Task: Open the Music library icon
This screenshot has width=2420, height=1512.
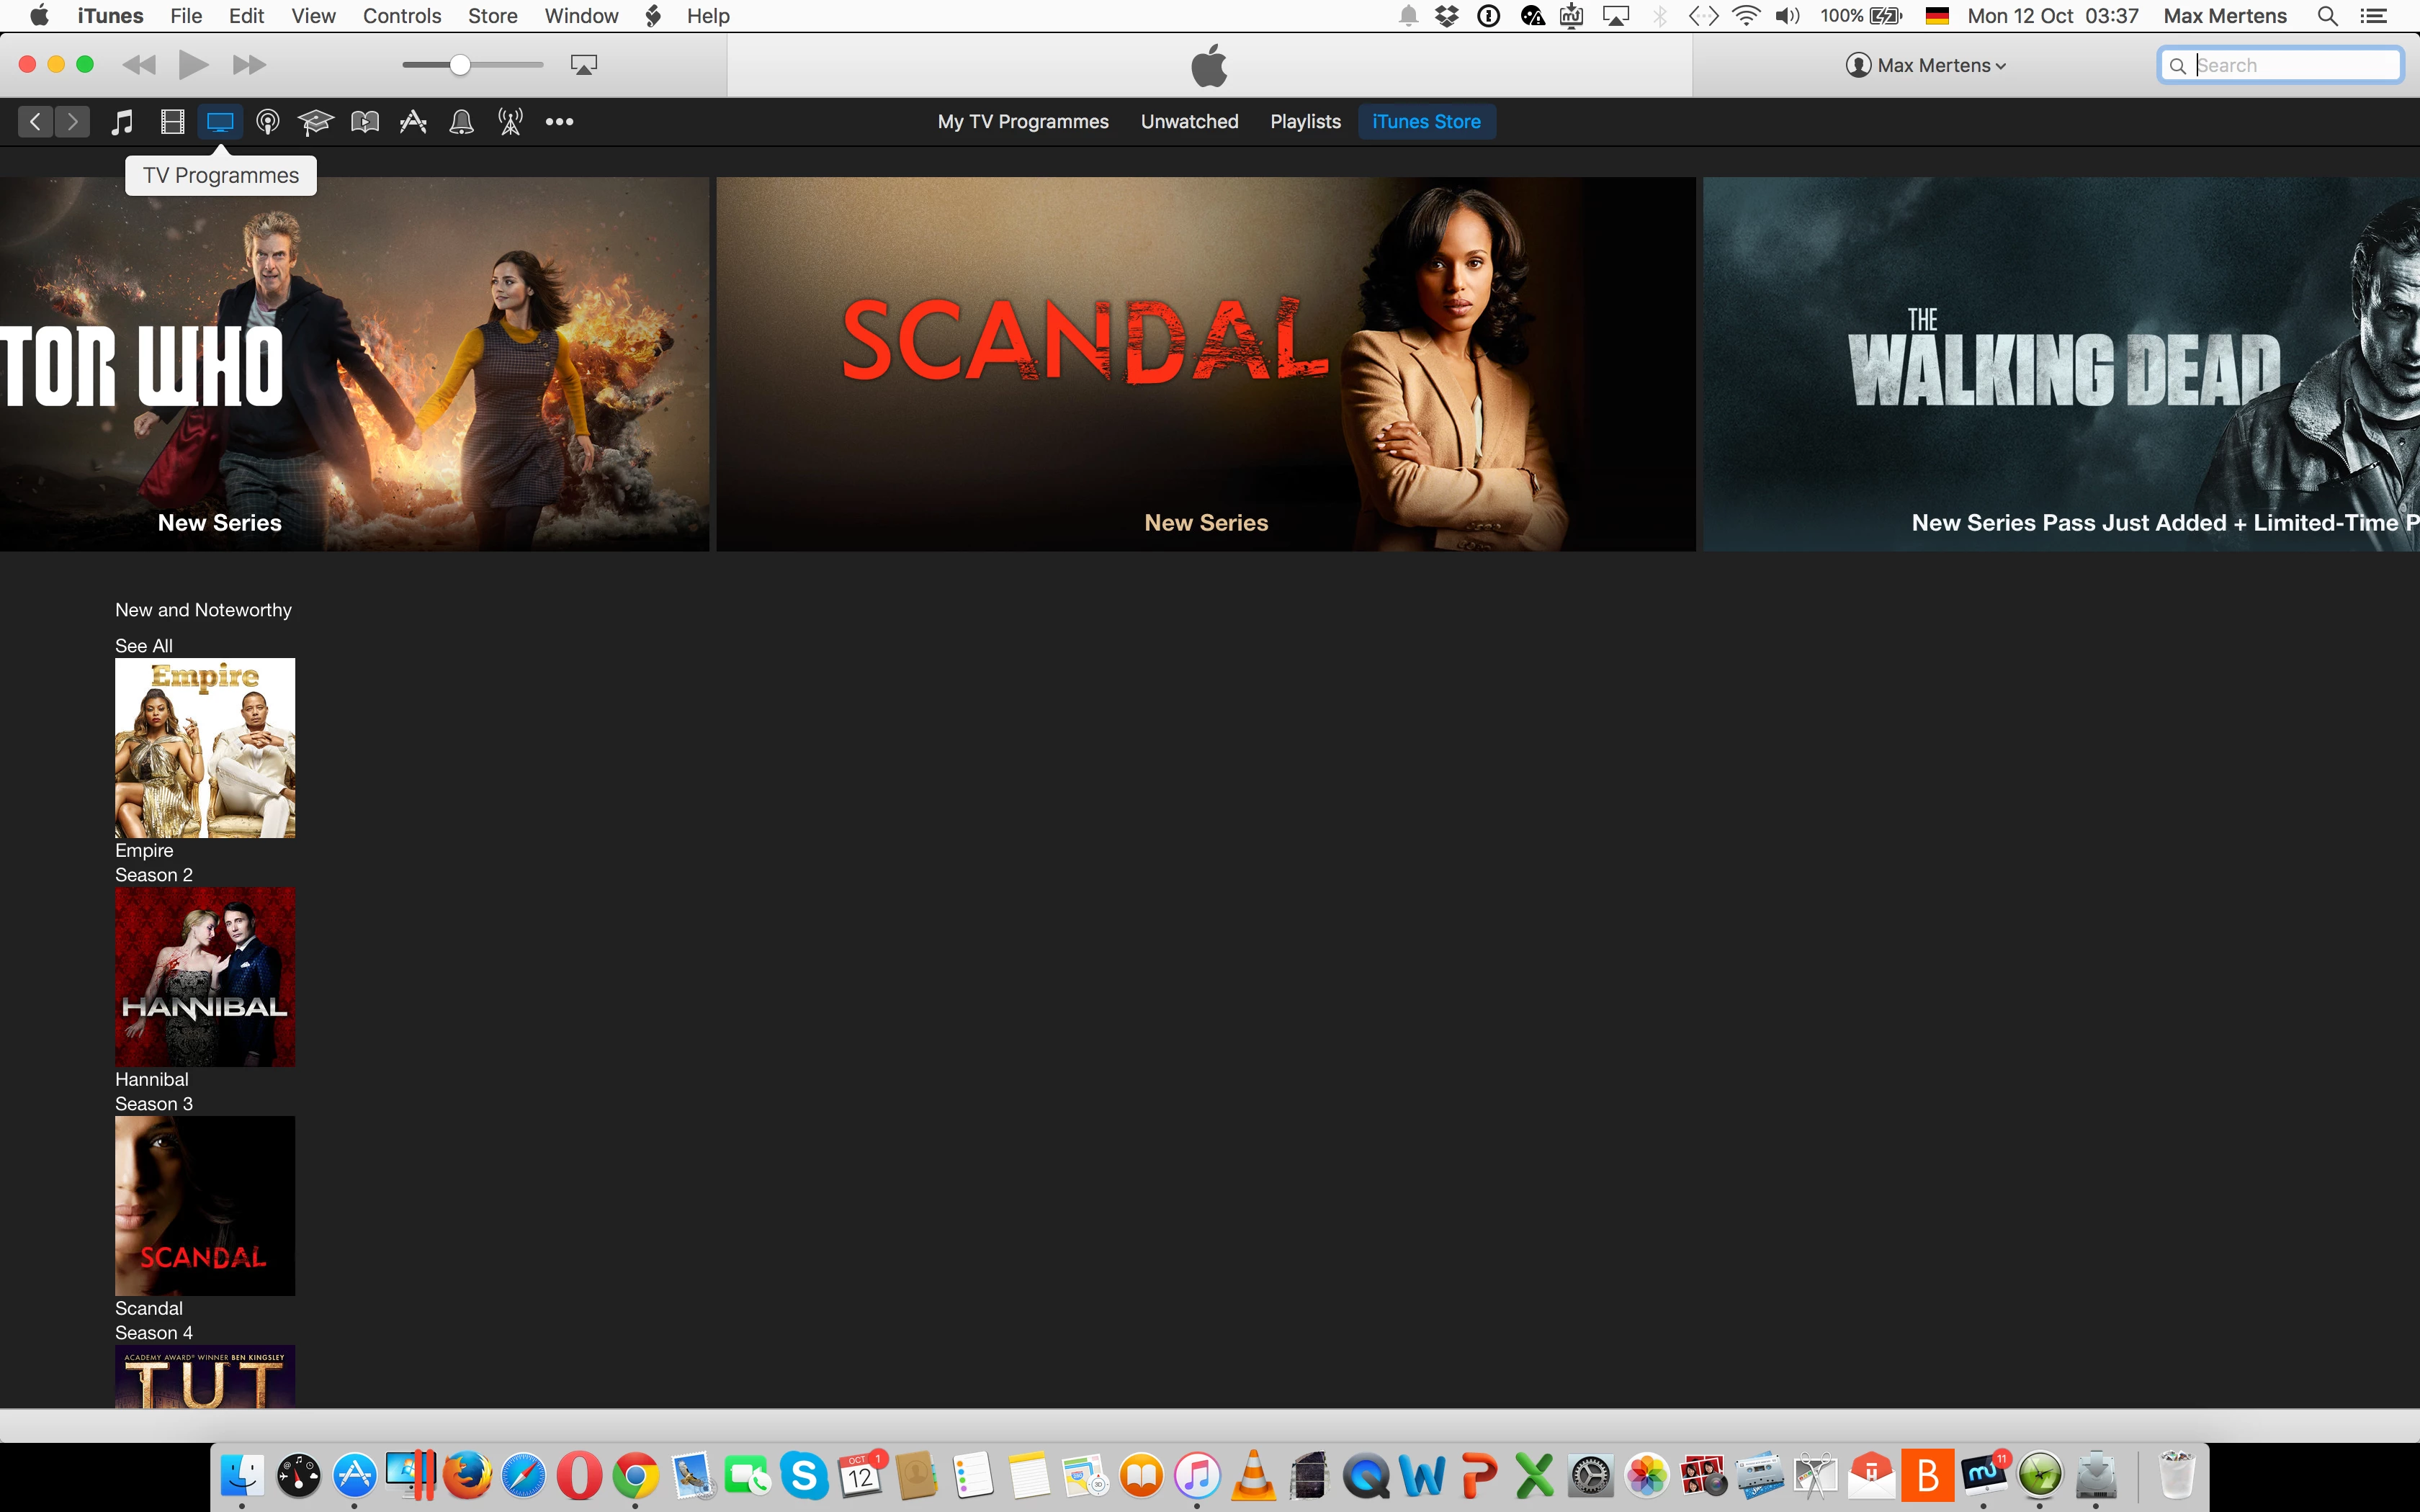Action: click(x=122, y=122)
